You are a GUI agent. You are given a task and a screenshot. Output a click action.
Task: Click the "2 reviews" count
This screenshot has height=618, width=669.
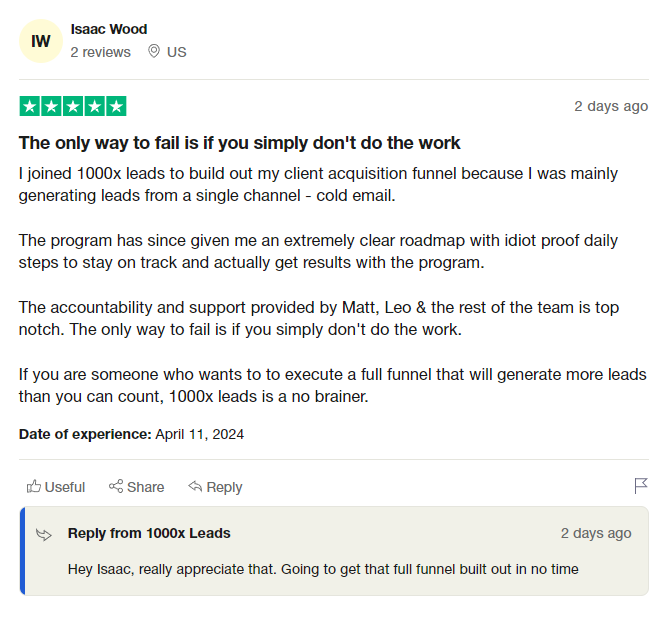(x=100, y=52)
